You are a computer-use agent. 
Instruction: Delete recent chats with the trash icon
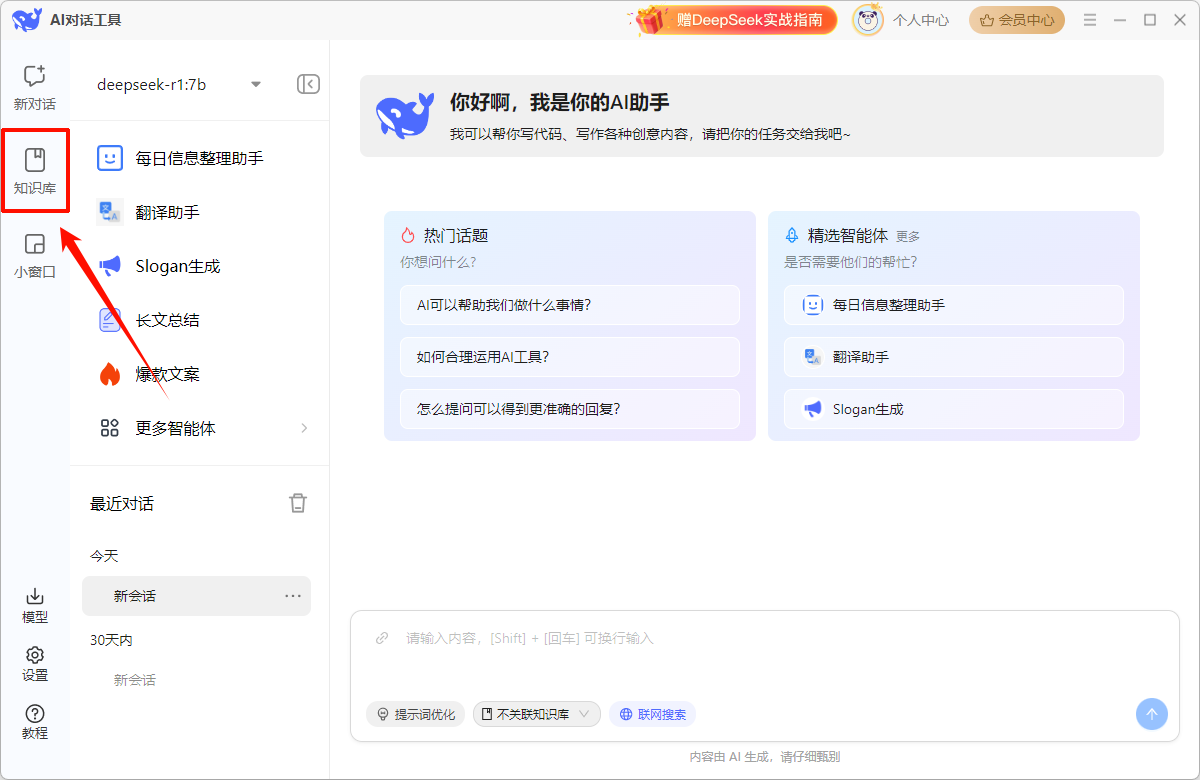298,503
